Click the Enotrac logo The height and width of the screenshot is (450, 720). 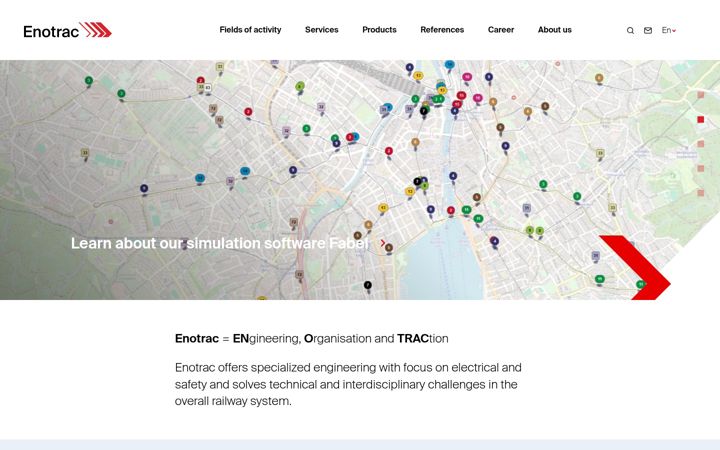67,30
